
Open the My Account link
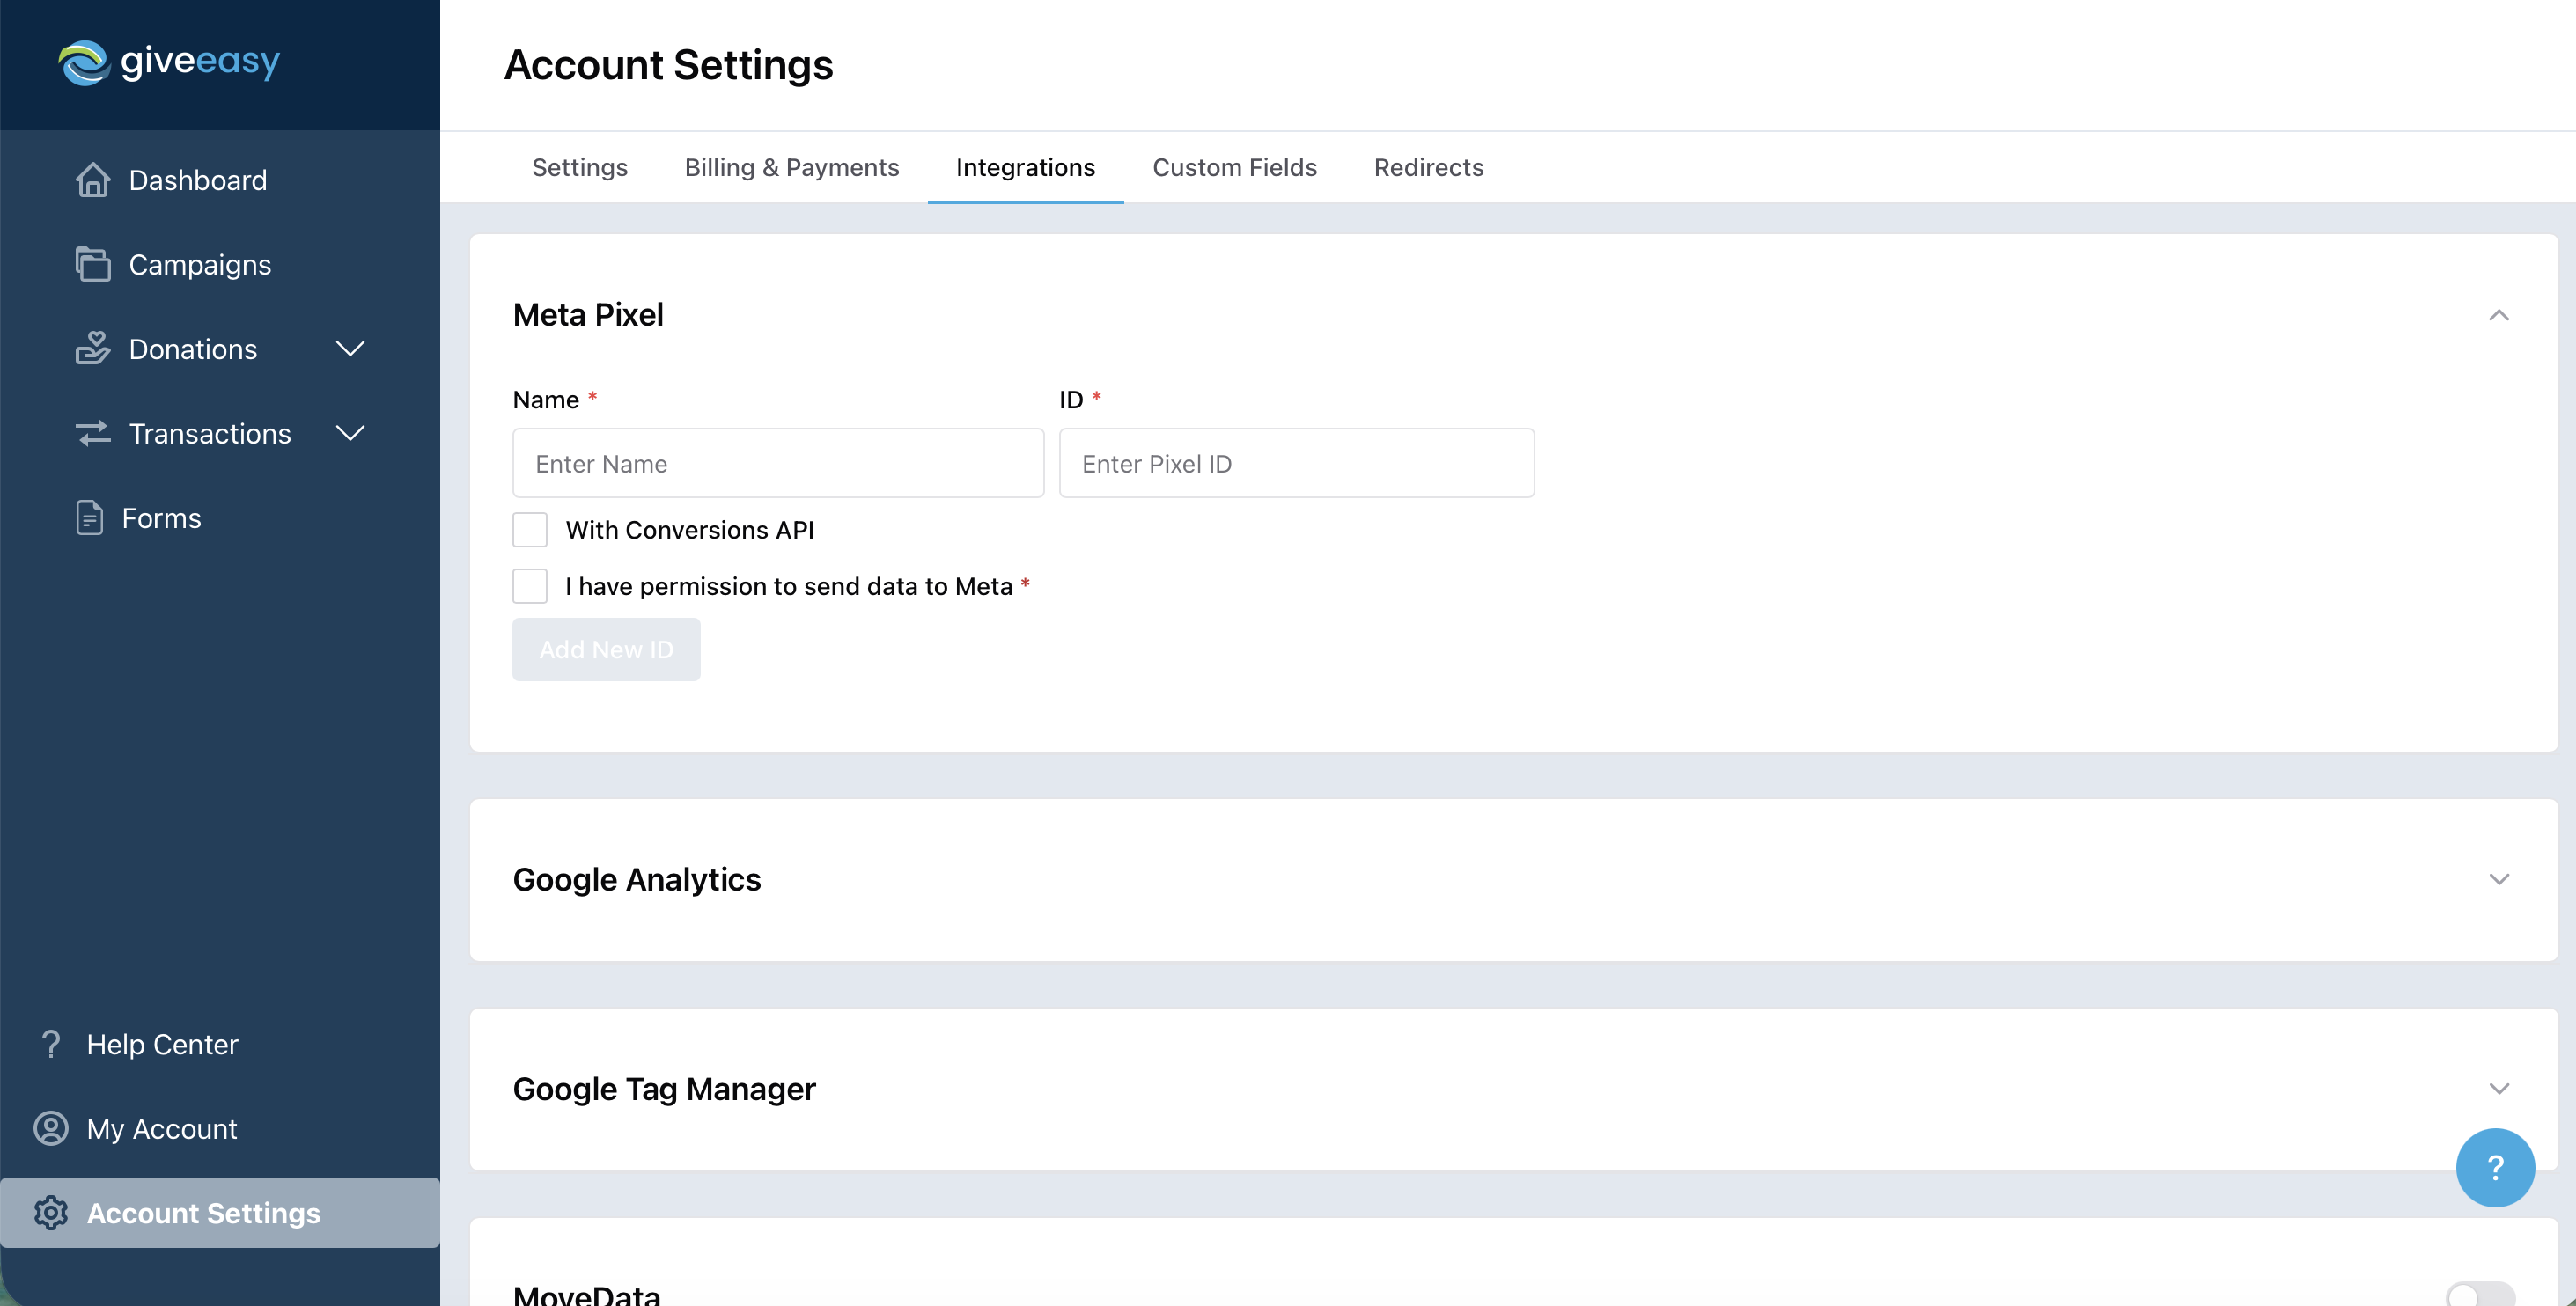tap(162, 1128)
